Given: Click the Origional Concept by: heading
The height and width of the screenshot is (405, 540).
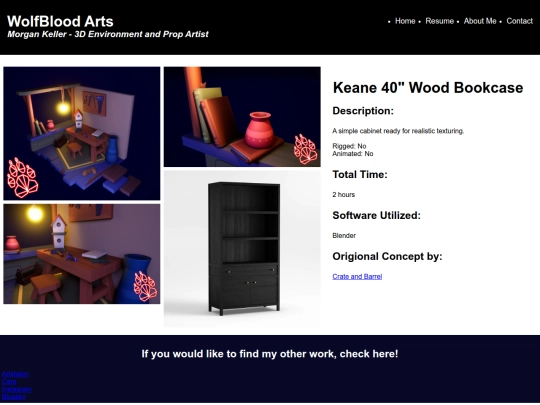Looking at the screenshot, I should point(387,257).
